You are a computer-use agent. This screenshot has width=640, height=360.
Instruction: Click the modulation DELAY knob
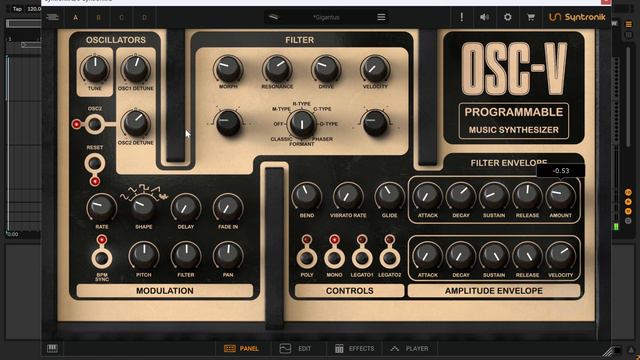(186, 208)
